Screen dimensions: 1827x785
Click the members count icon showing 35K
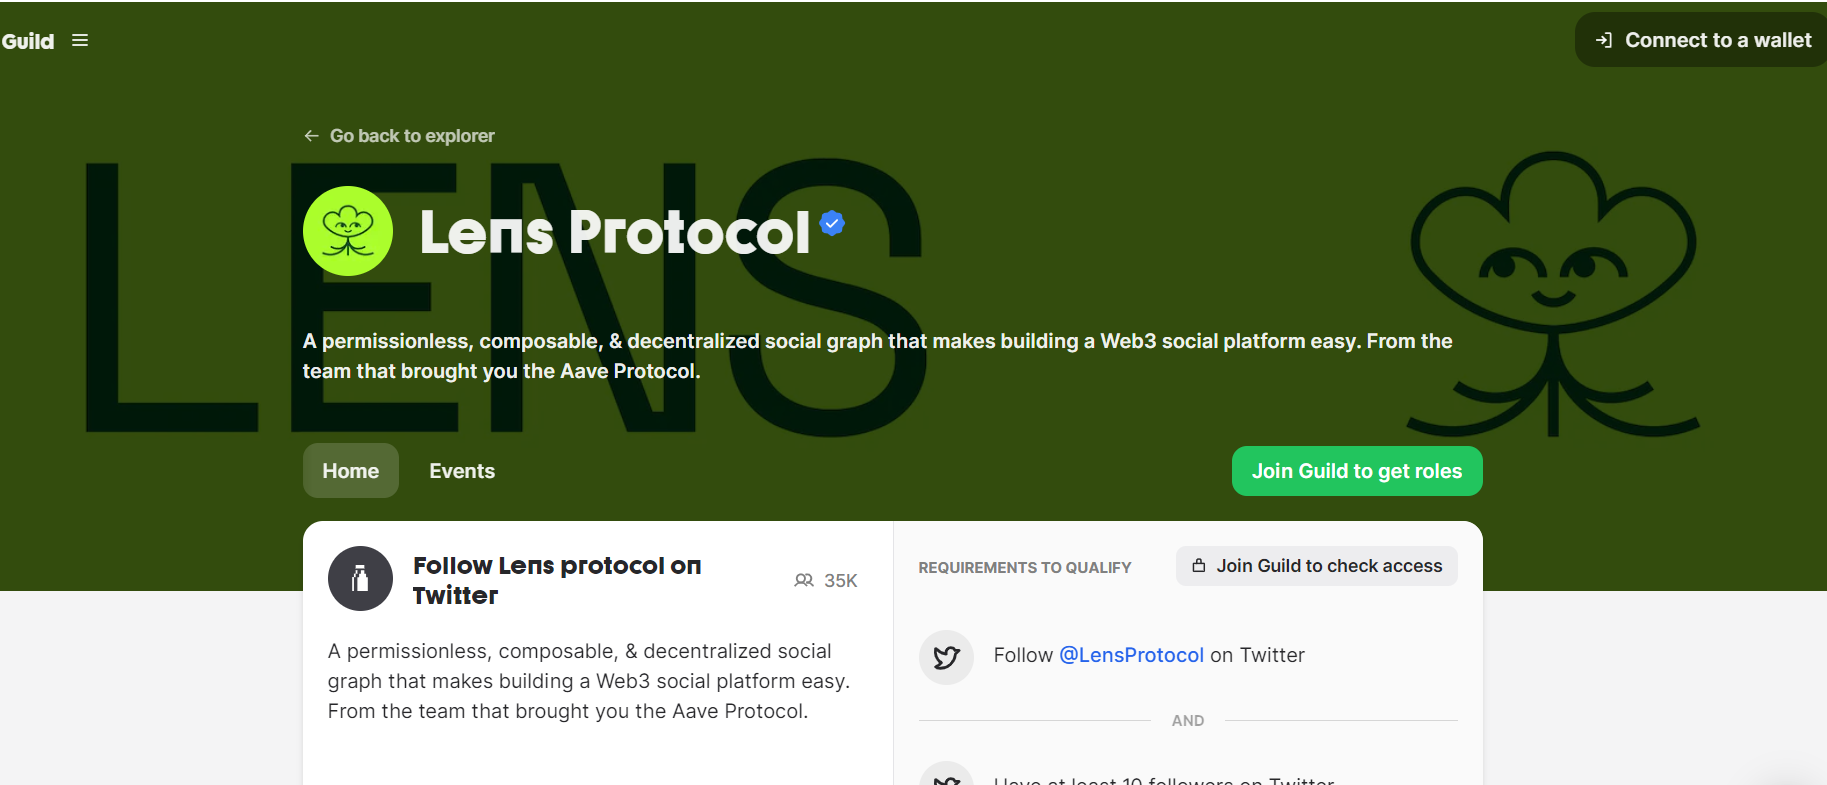coord(804,581)
